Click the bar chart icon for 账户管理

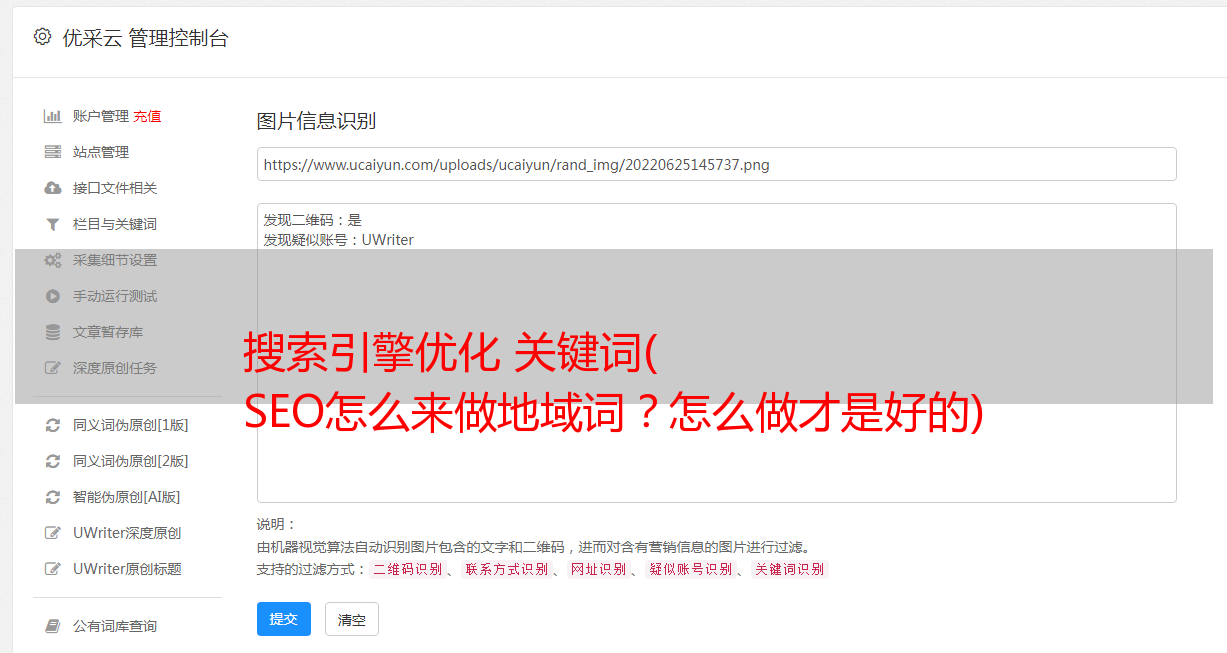pos(53,116)
